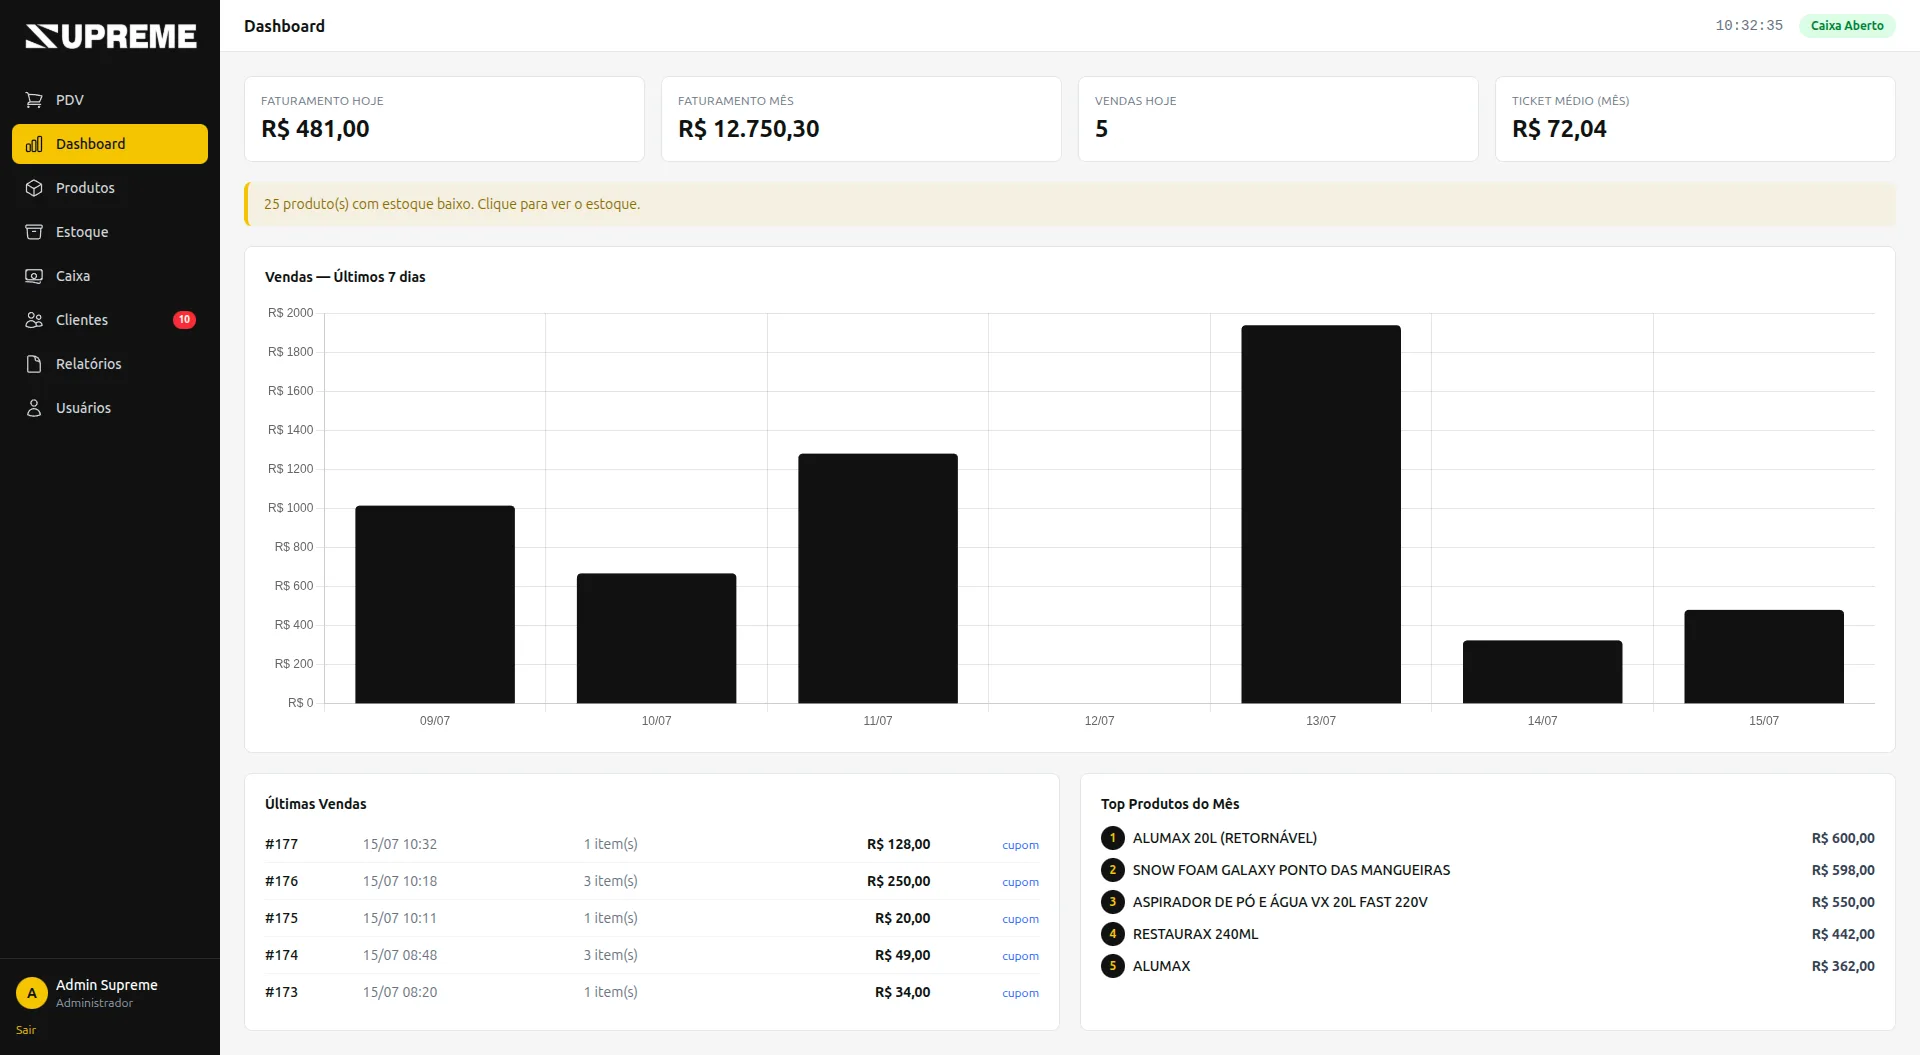
Task: Click the red Clientes notification badge
Action: (184, 320)
